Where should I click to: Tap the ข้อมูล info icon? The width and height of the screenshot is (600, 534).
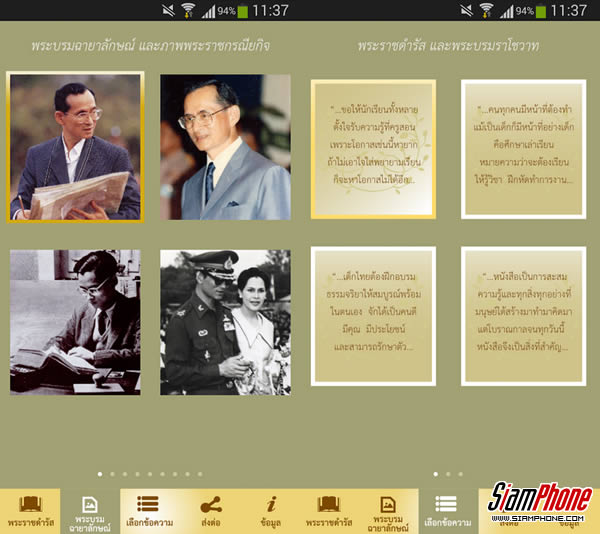[x=270, y=510]
